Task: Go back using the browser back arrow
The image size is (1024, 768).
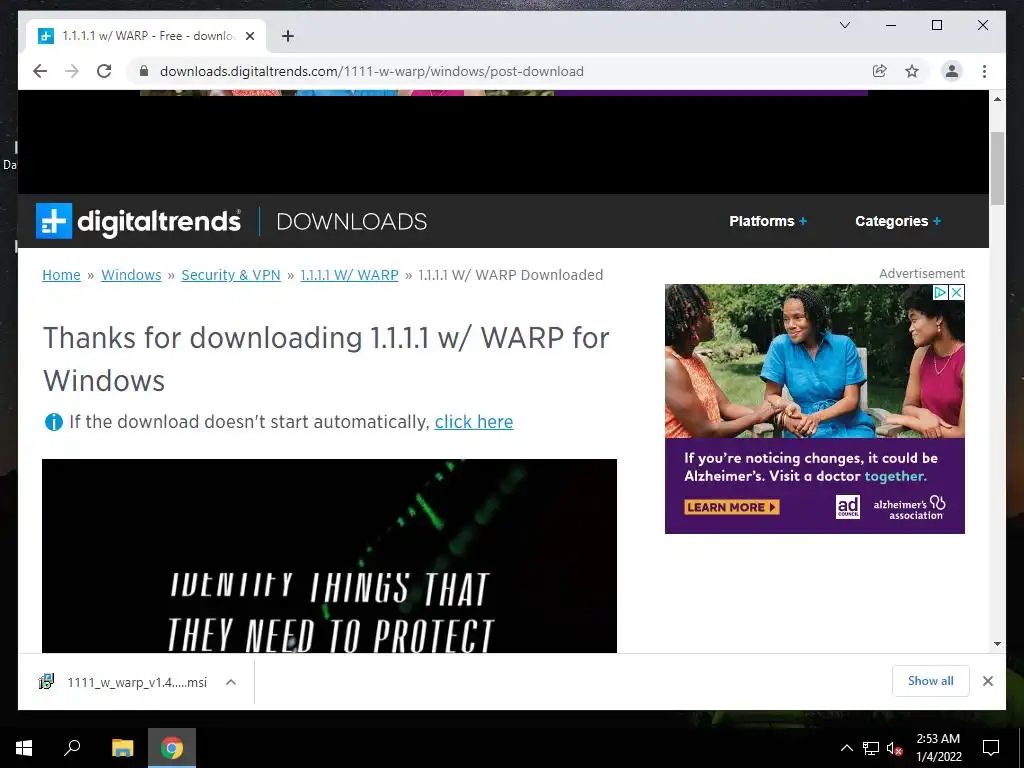Action: (40, 71)
